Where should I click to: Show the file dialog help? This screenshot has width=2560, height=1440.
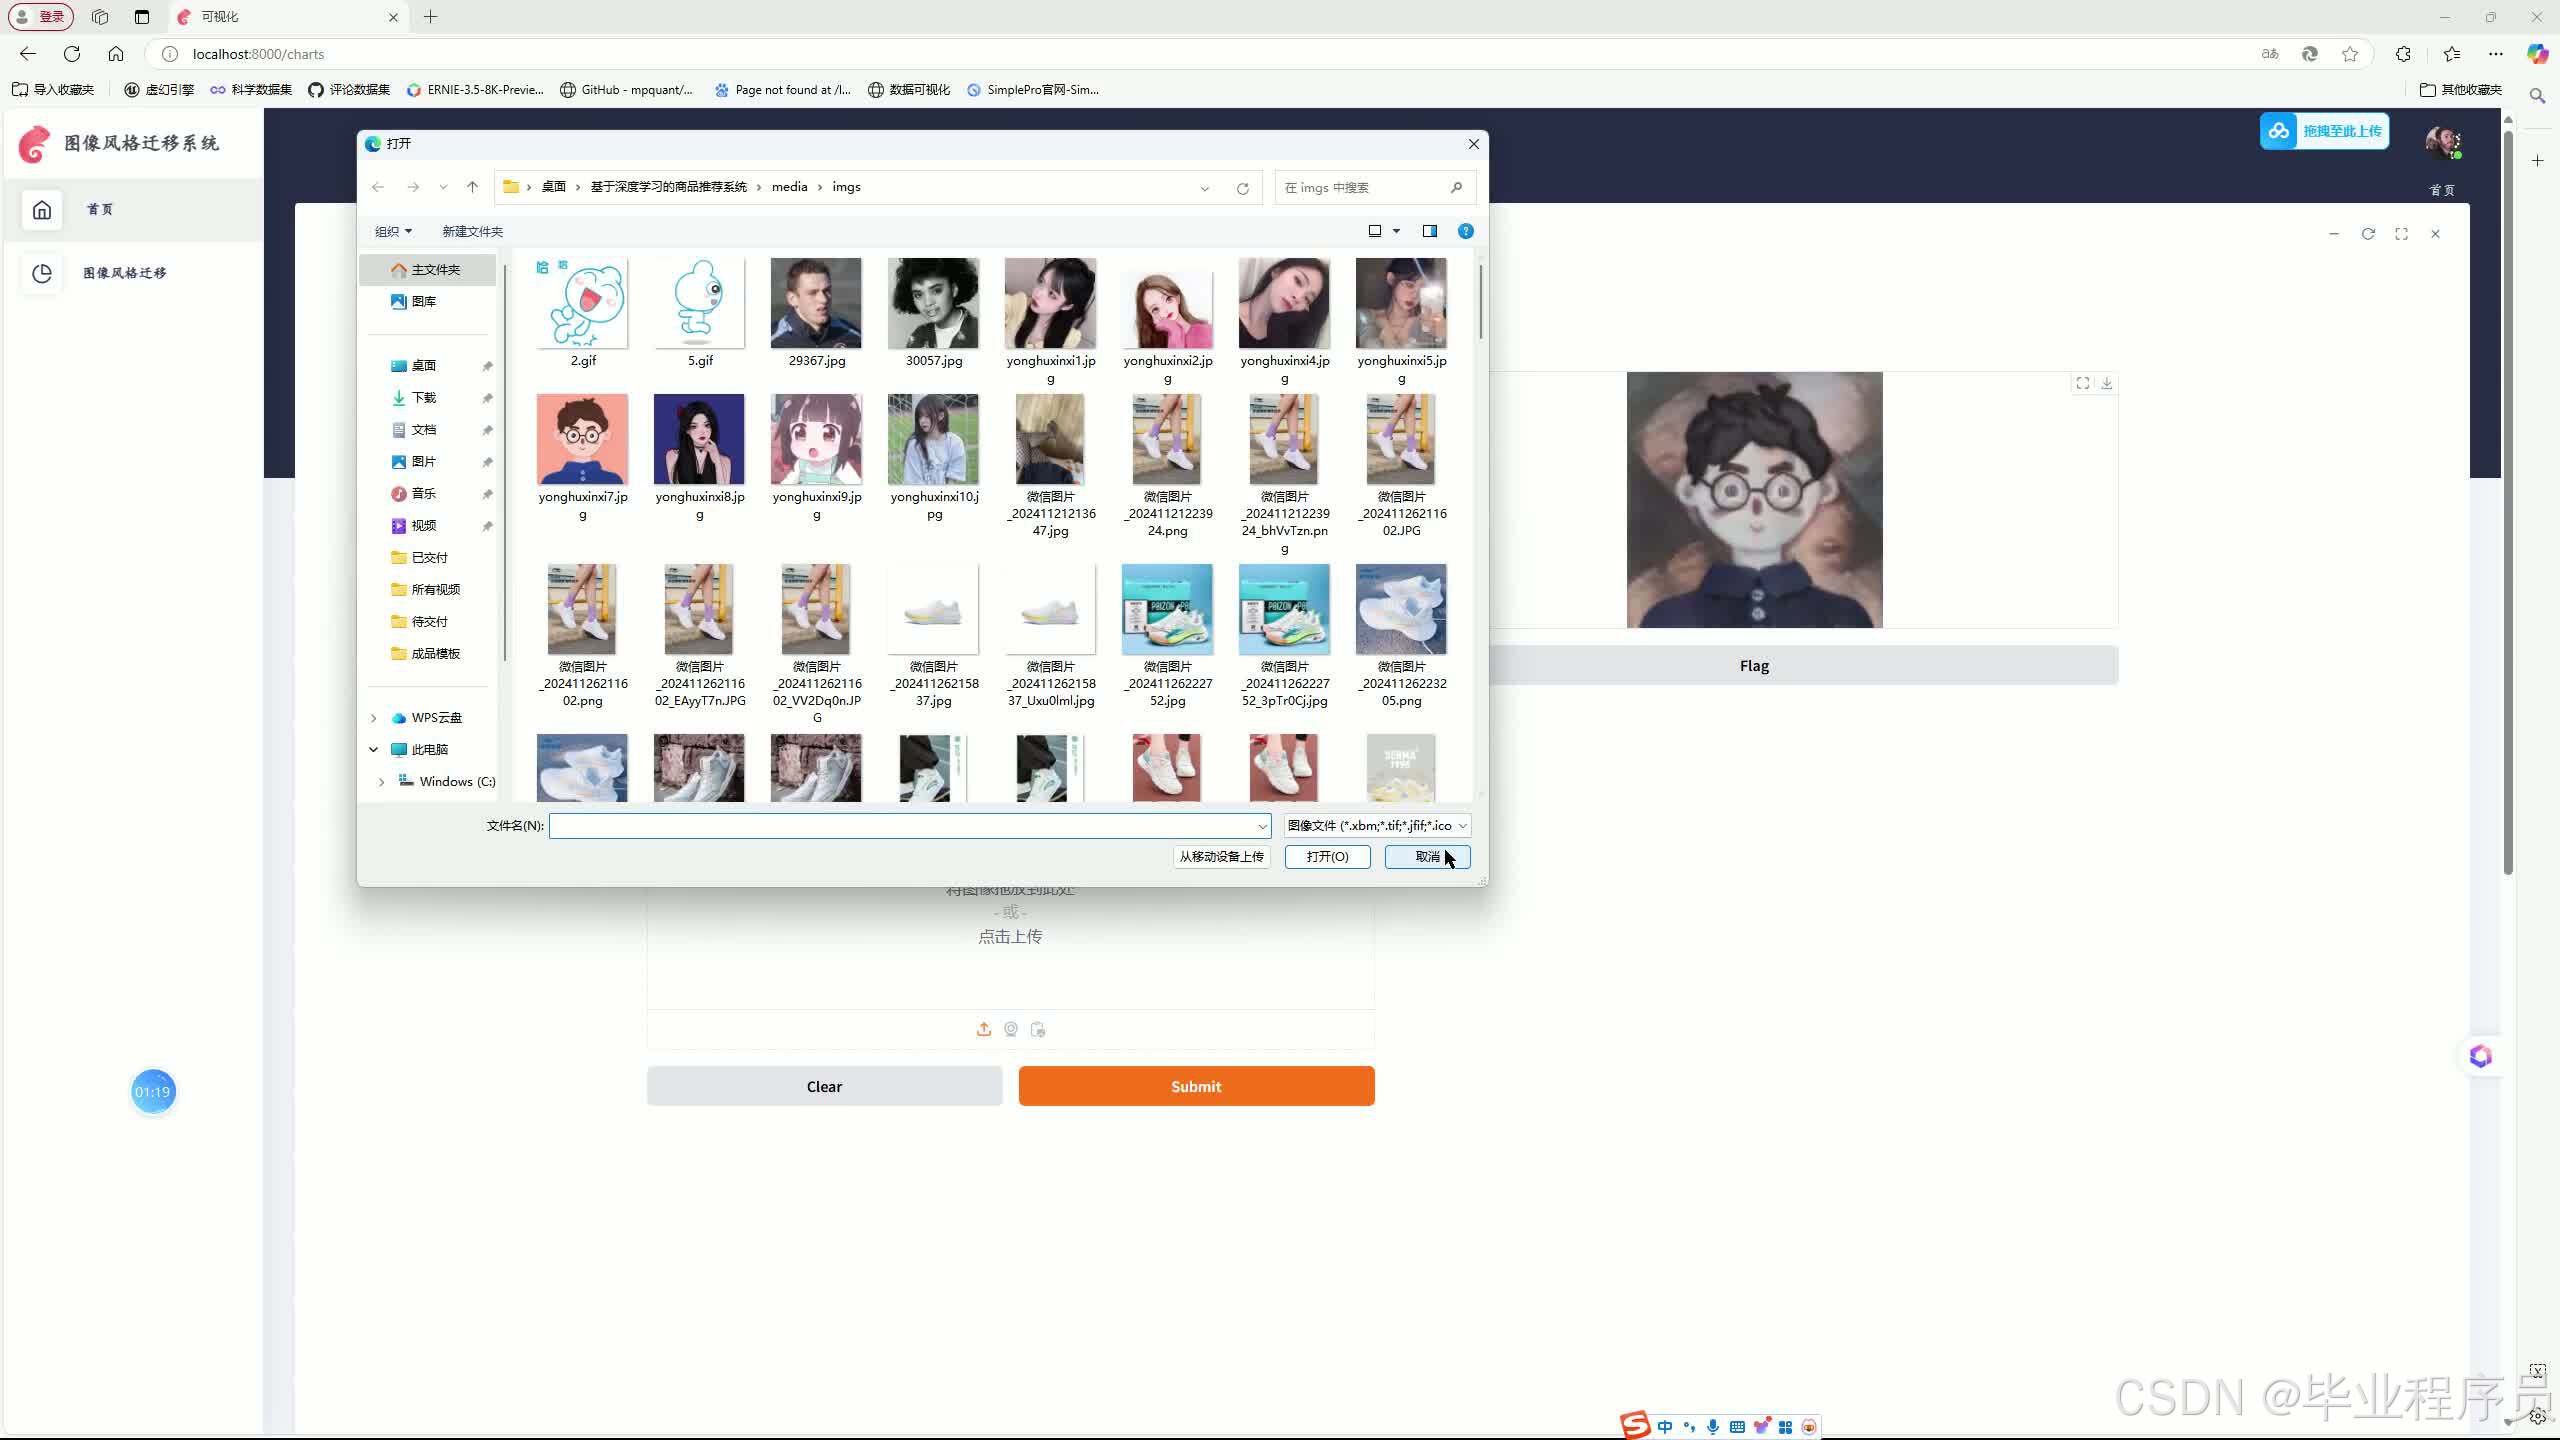click(x=1465, y=231)
